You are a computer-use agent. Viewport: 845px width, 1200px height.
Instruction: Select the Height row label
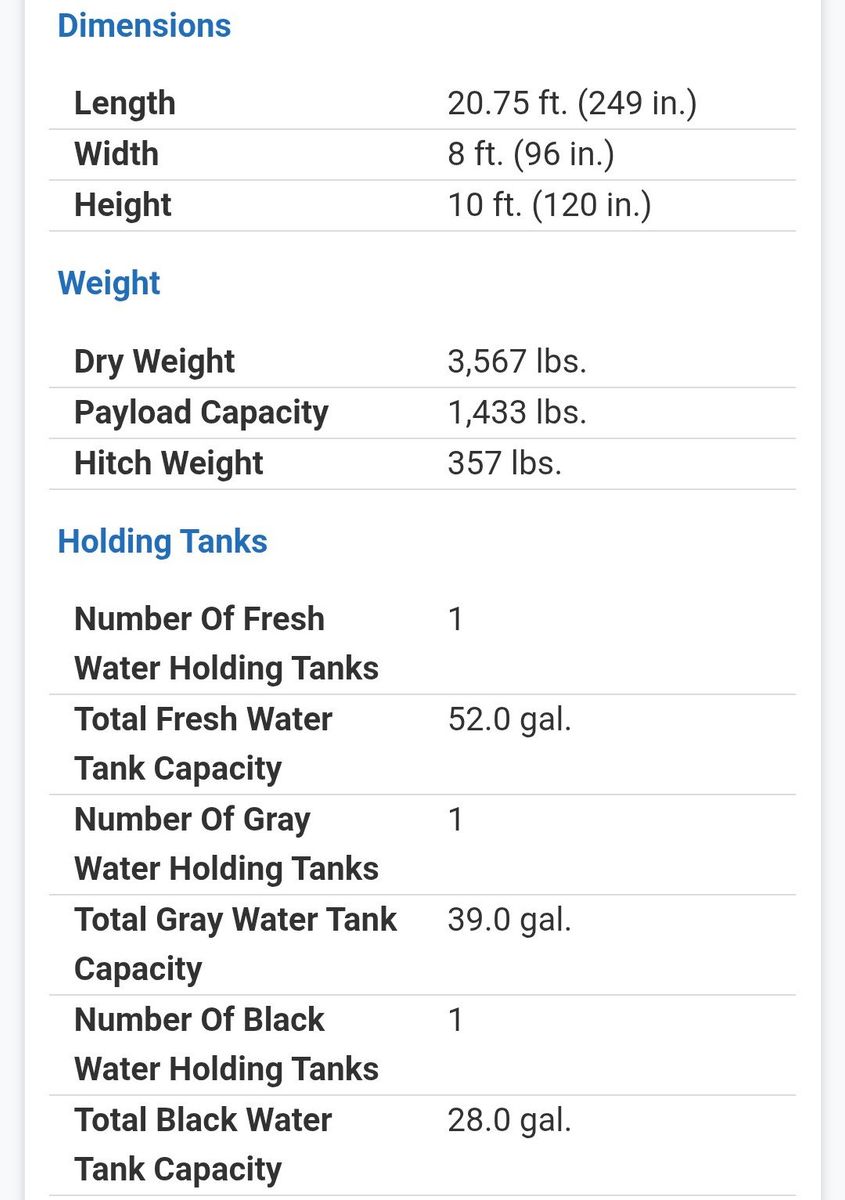(x=123, y=205)
